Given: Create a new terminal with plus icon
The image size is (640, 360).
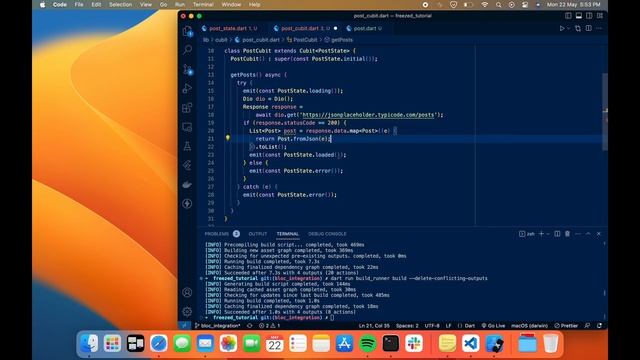Looking at the screenshot, I should pyautogui.click(x=542, y=234).
